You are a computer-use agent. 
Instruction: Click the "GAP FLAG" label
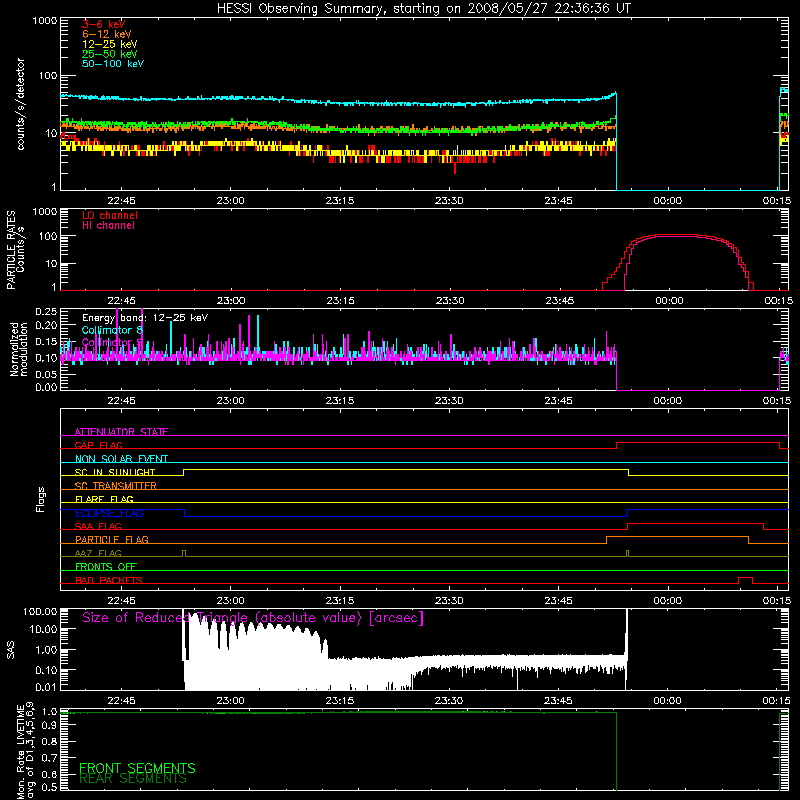98,445
